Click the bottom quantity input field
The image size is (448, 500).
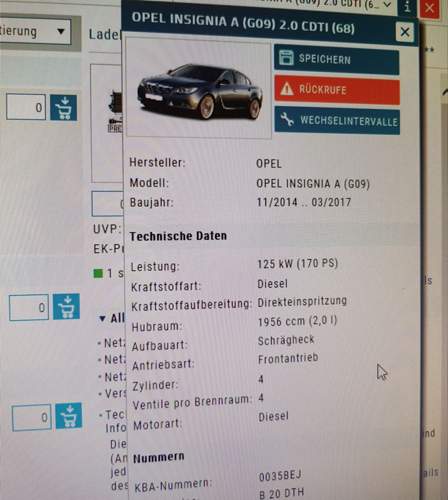[32, 417]
